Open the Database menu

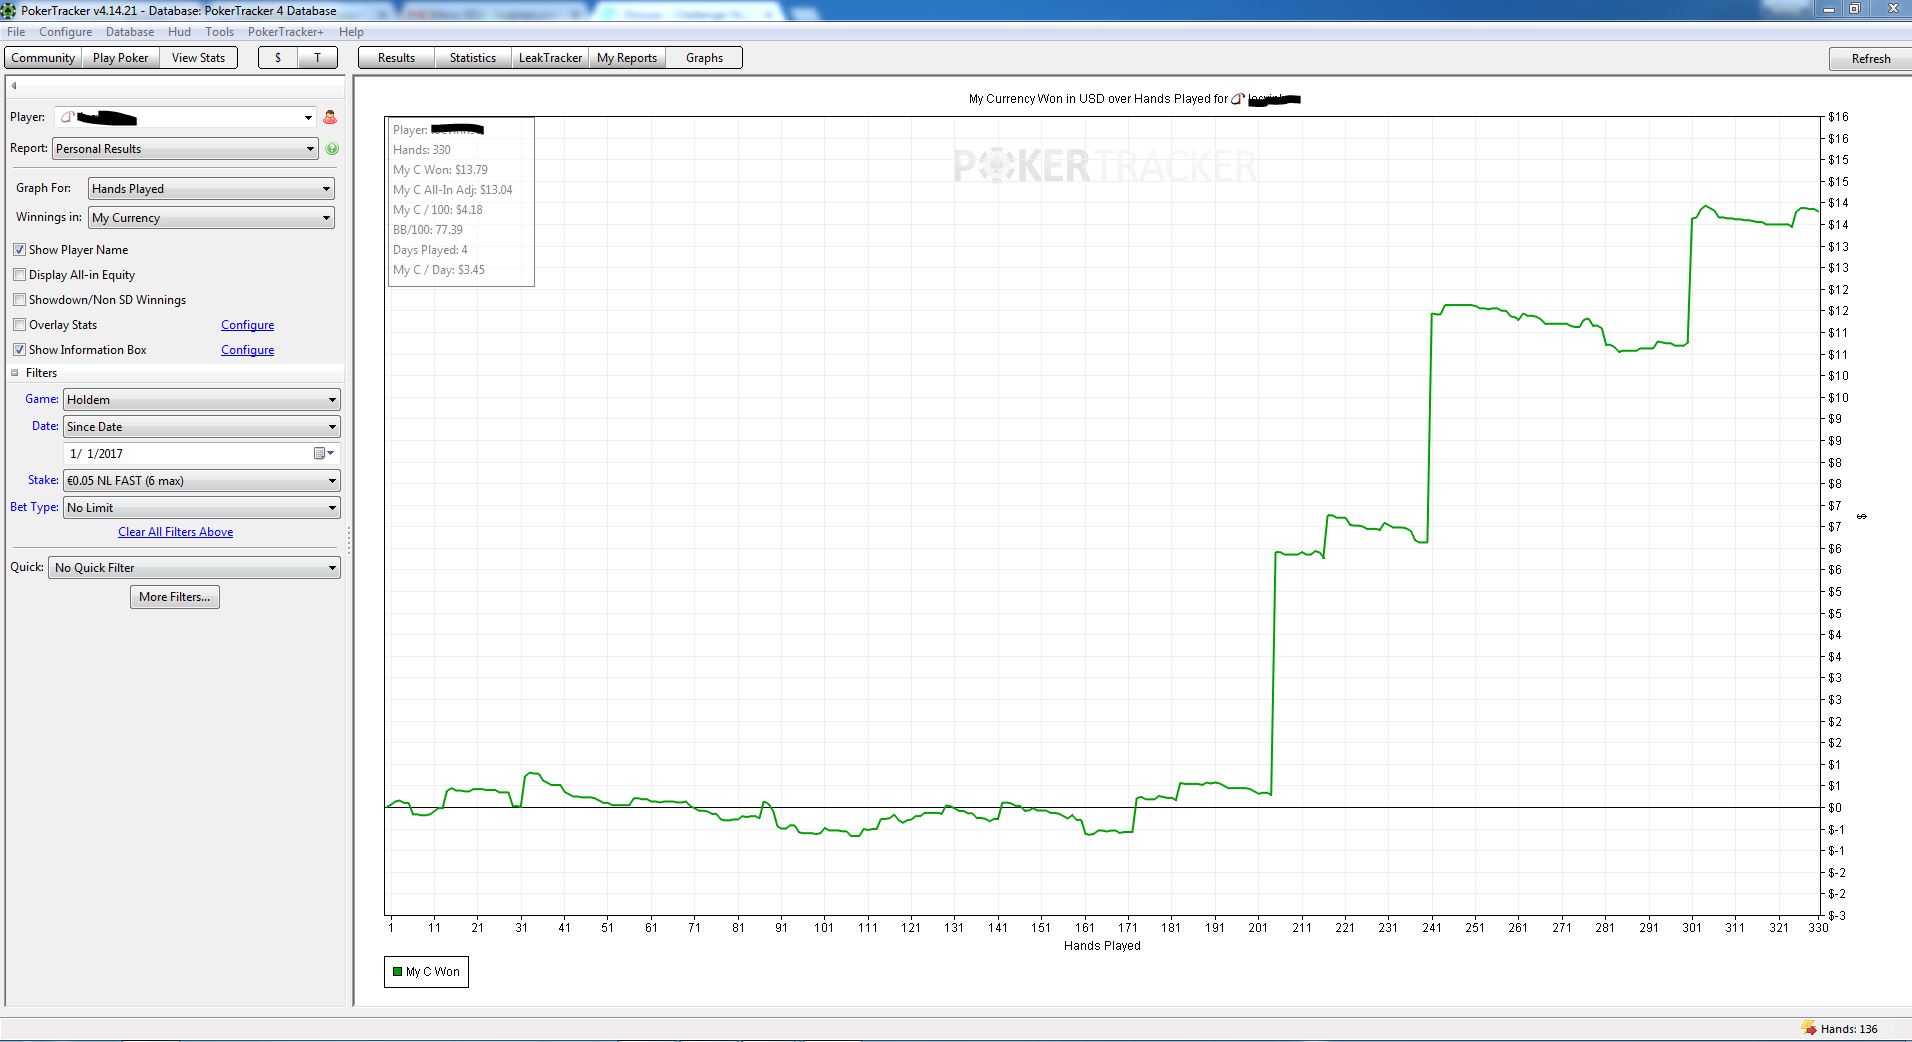click(130, 32)
